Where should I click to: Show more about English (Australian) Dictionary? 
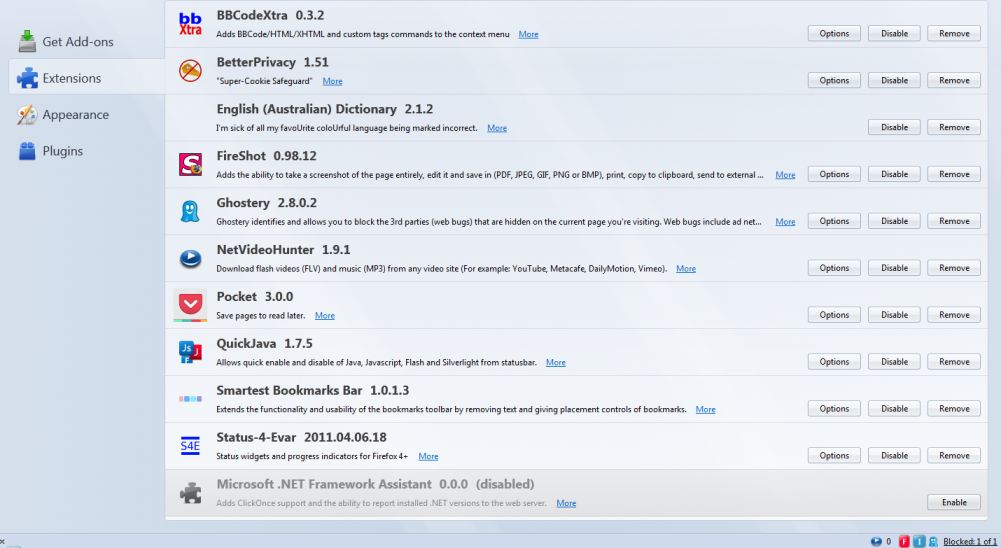pos(496,128)
